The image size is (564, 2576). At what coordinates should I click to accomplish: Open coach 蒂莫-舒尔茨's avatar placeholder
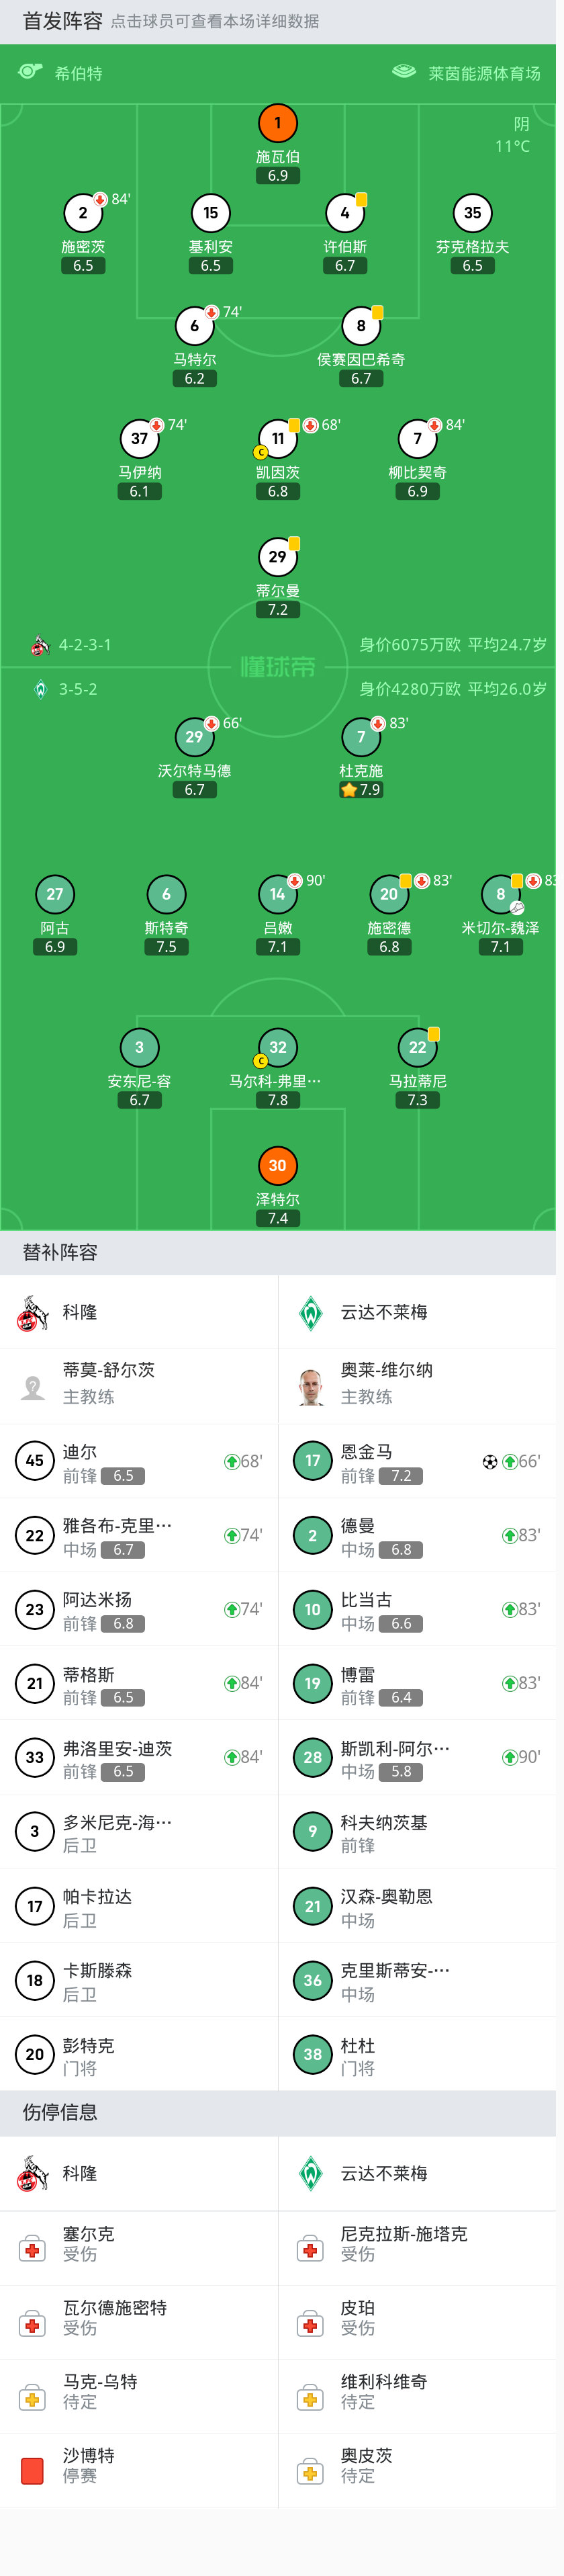click(x=33, y=1386)
